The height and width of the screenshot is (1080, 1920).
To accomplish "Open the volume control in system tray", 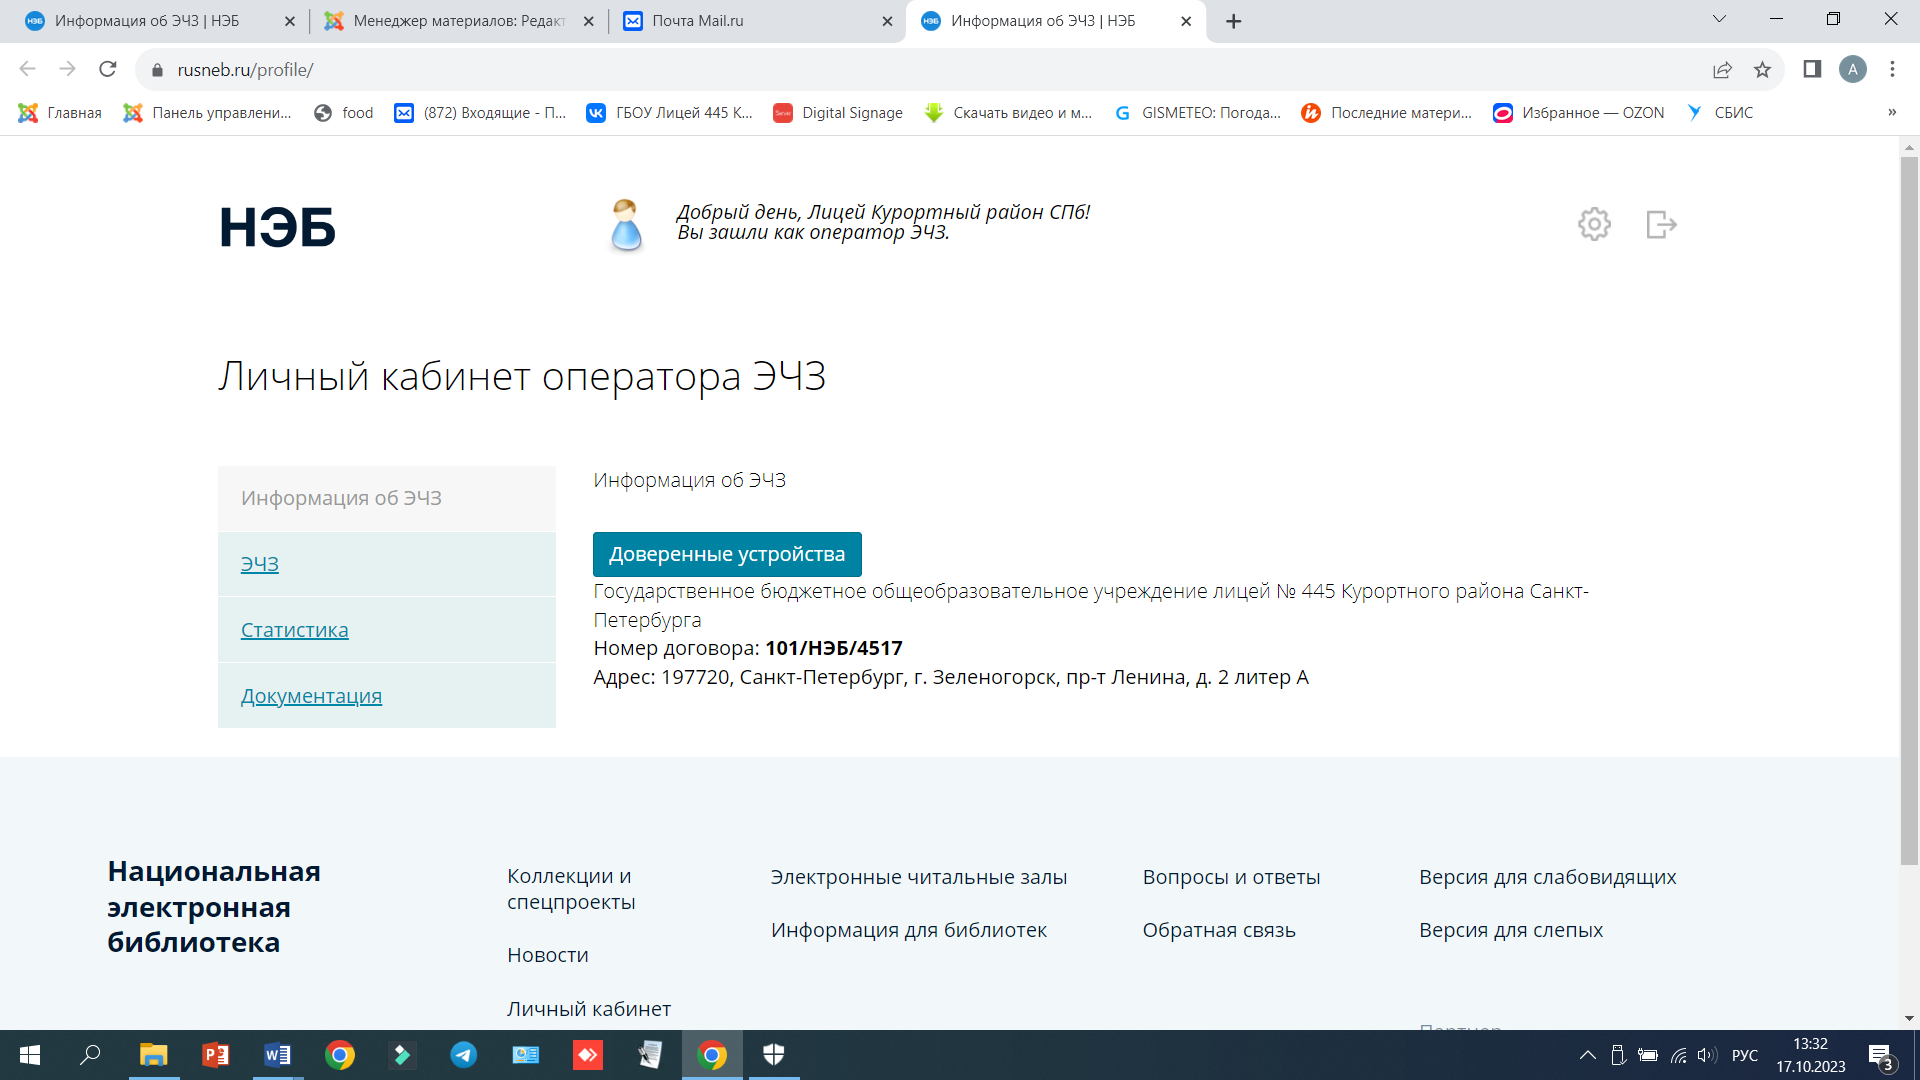I will [x=1706, y=1055].
